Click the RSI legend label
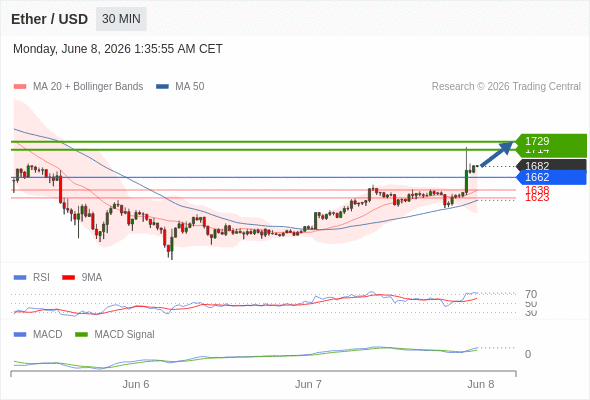The width and height of the screenshot is (590, 400). (x=41, y=278)
